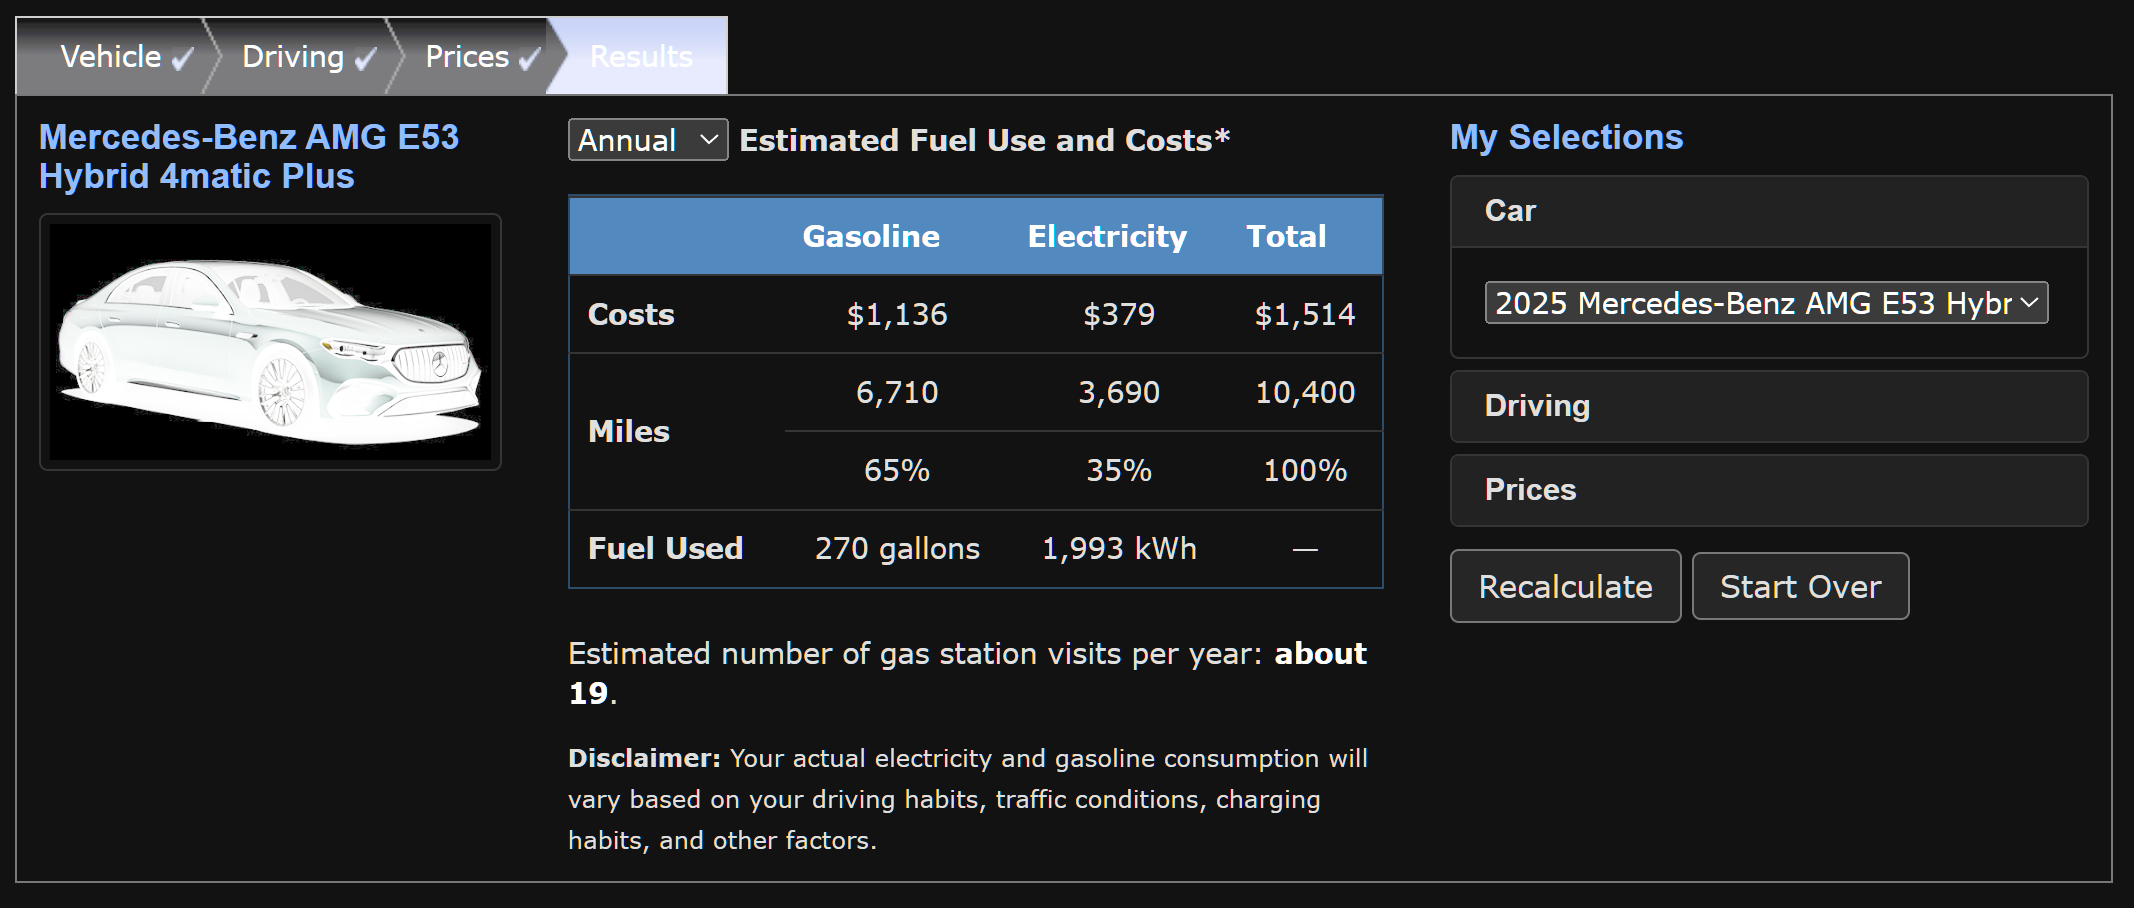The height and width of the screenshot is (908, 2134).
Task: Click the 1,993 kWh fuel used cell
Action: 1119,548
